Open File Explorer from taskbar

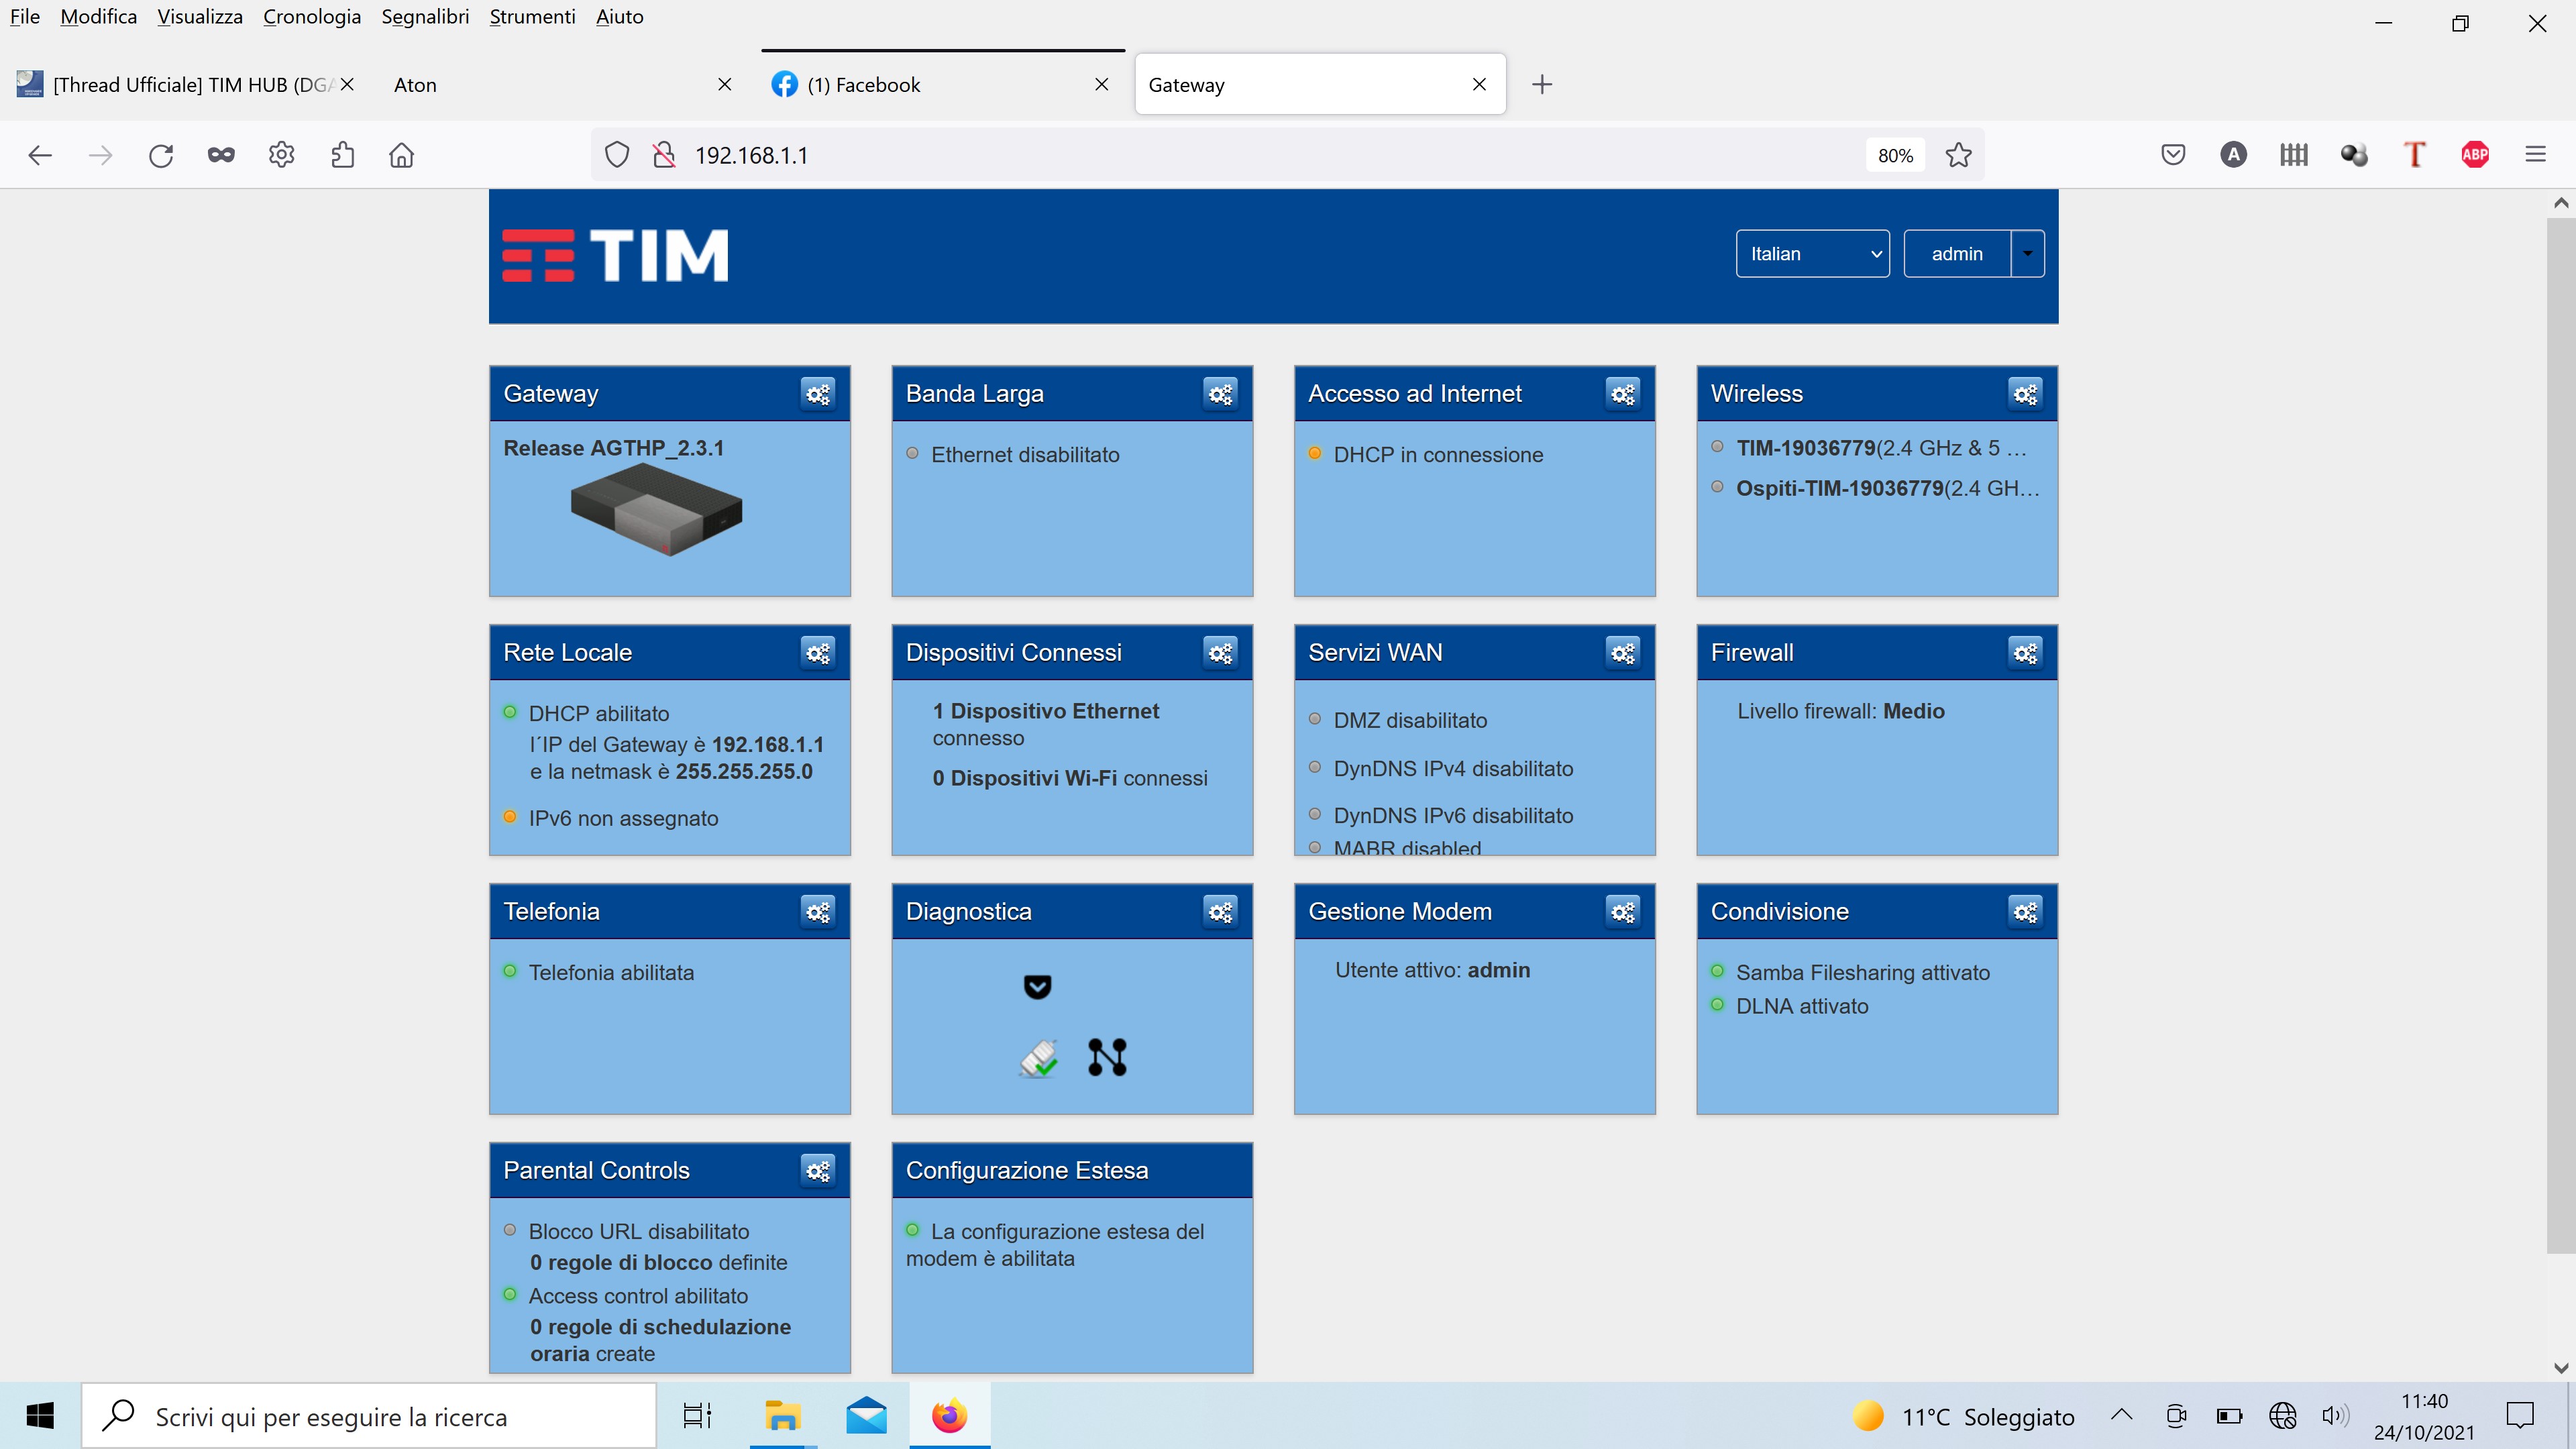(x=782, y=1416)
